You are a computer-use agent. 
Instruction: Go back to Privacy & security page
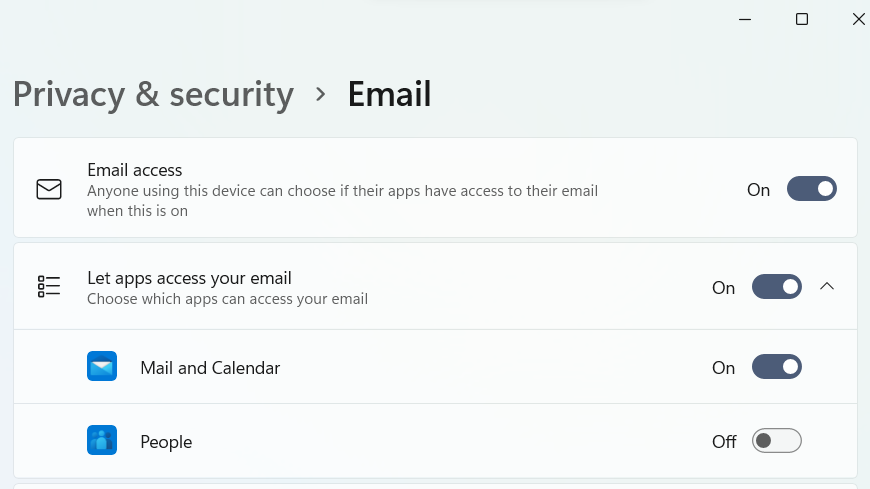click(x=153, y=94)
